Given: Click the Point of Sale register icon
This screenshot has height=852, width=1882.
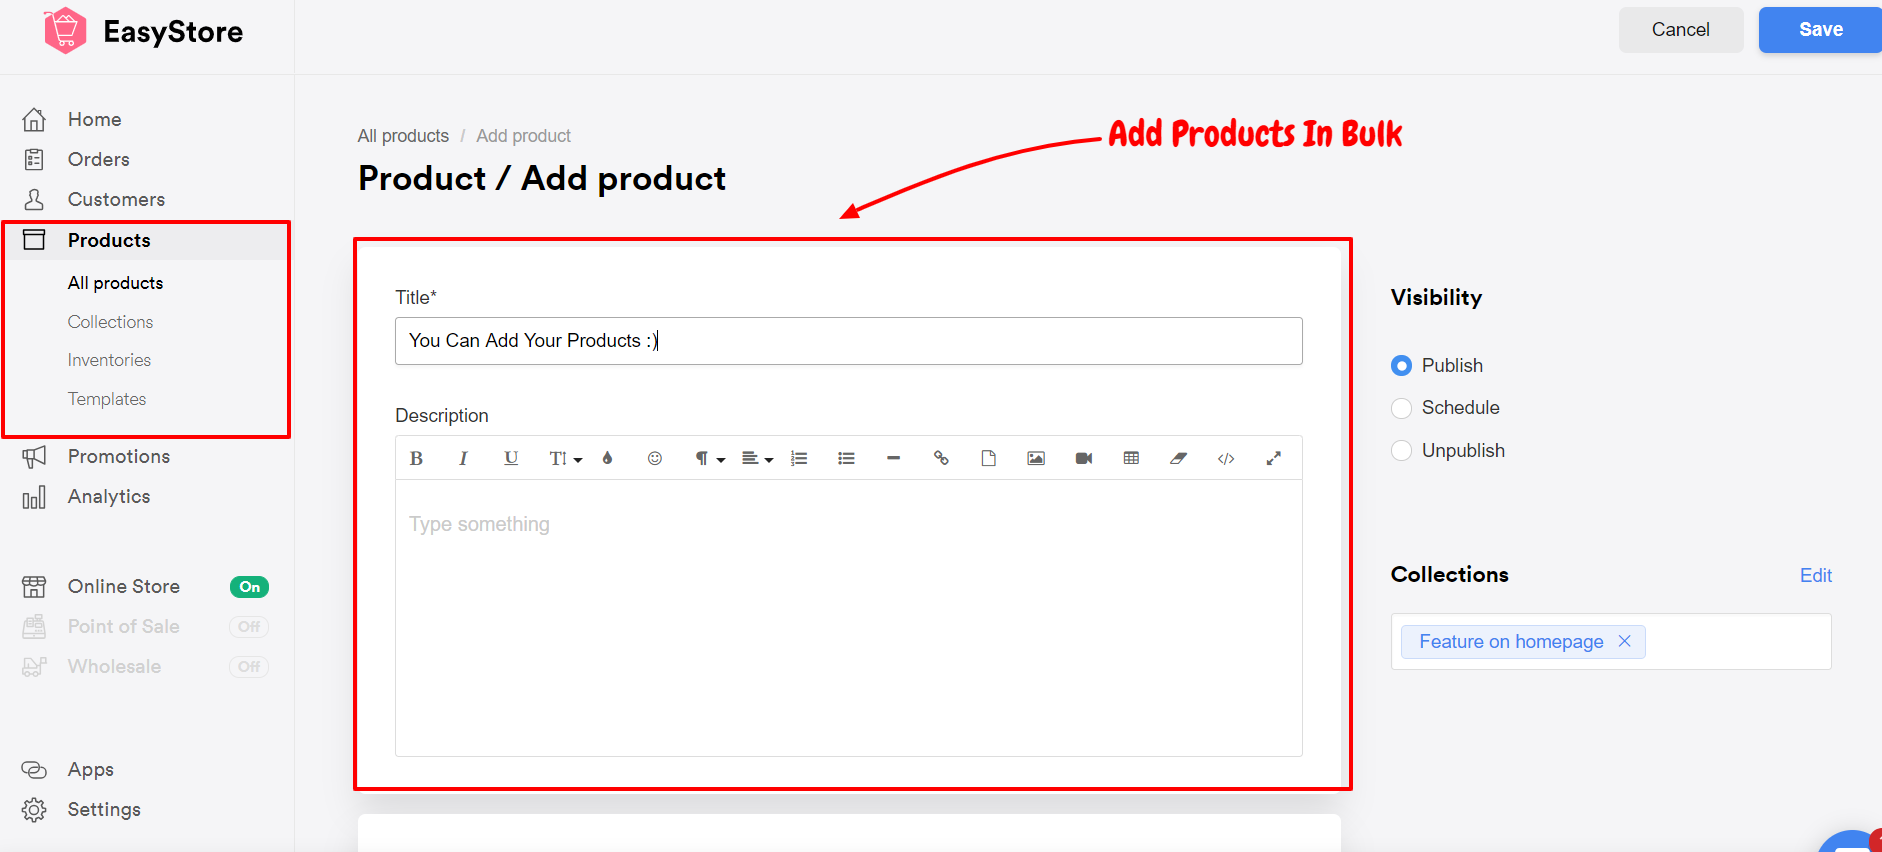Looking at the screenshot, I should 34,627.
